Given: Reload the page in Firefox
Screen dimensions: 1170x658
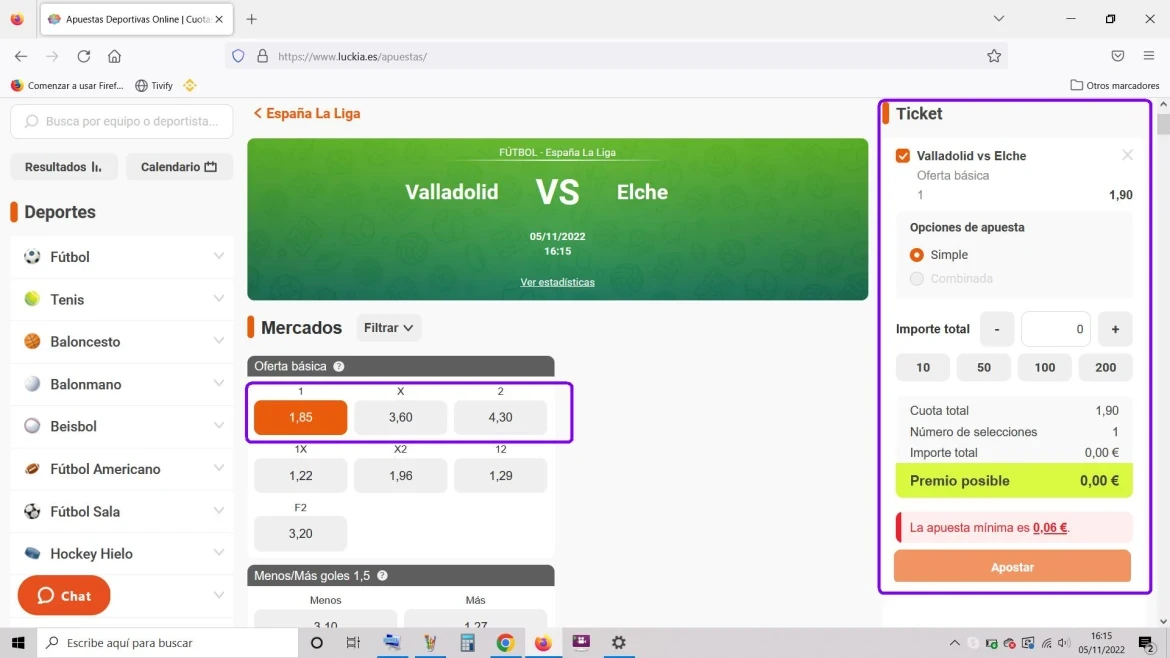Looking at the screenshot, I should (x=84, y=56).
